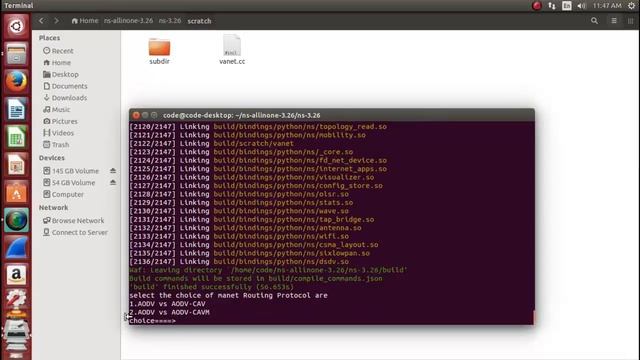
Task: Select Connect to Server in sidebar
Action: [x=77, y=232]
